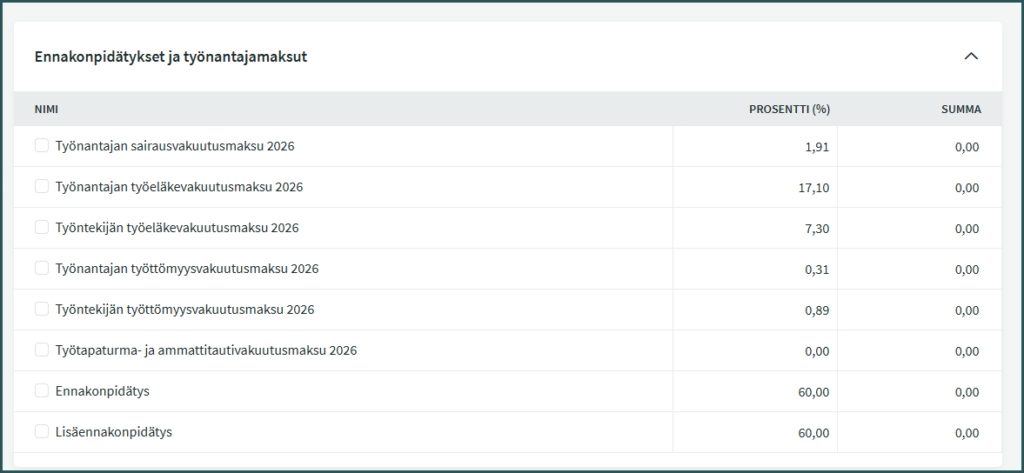The height and width of the screenshot is (473, 1024).
Task: Select the 0,89 percentage value
Action: tap(816, 310)
